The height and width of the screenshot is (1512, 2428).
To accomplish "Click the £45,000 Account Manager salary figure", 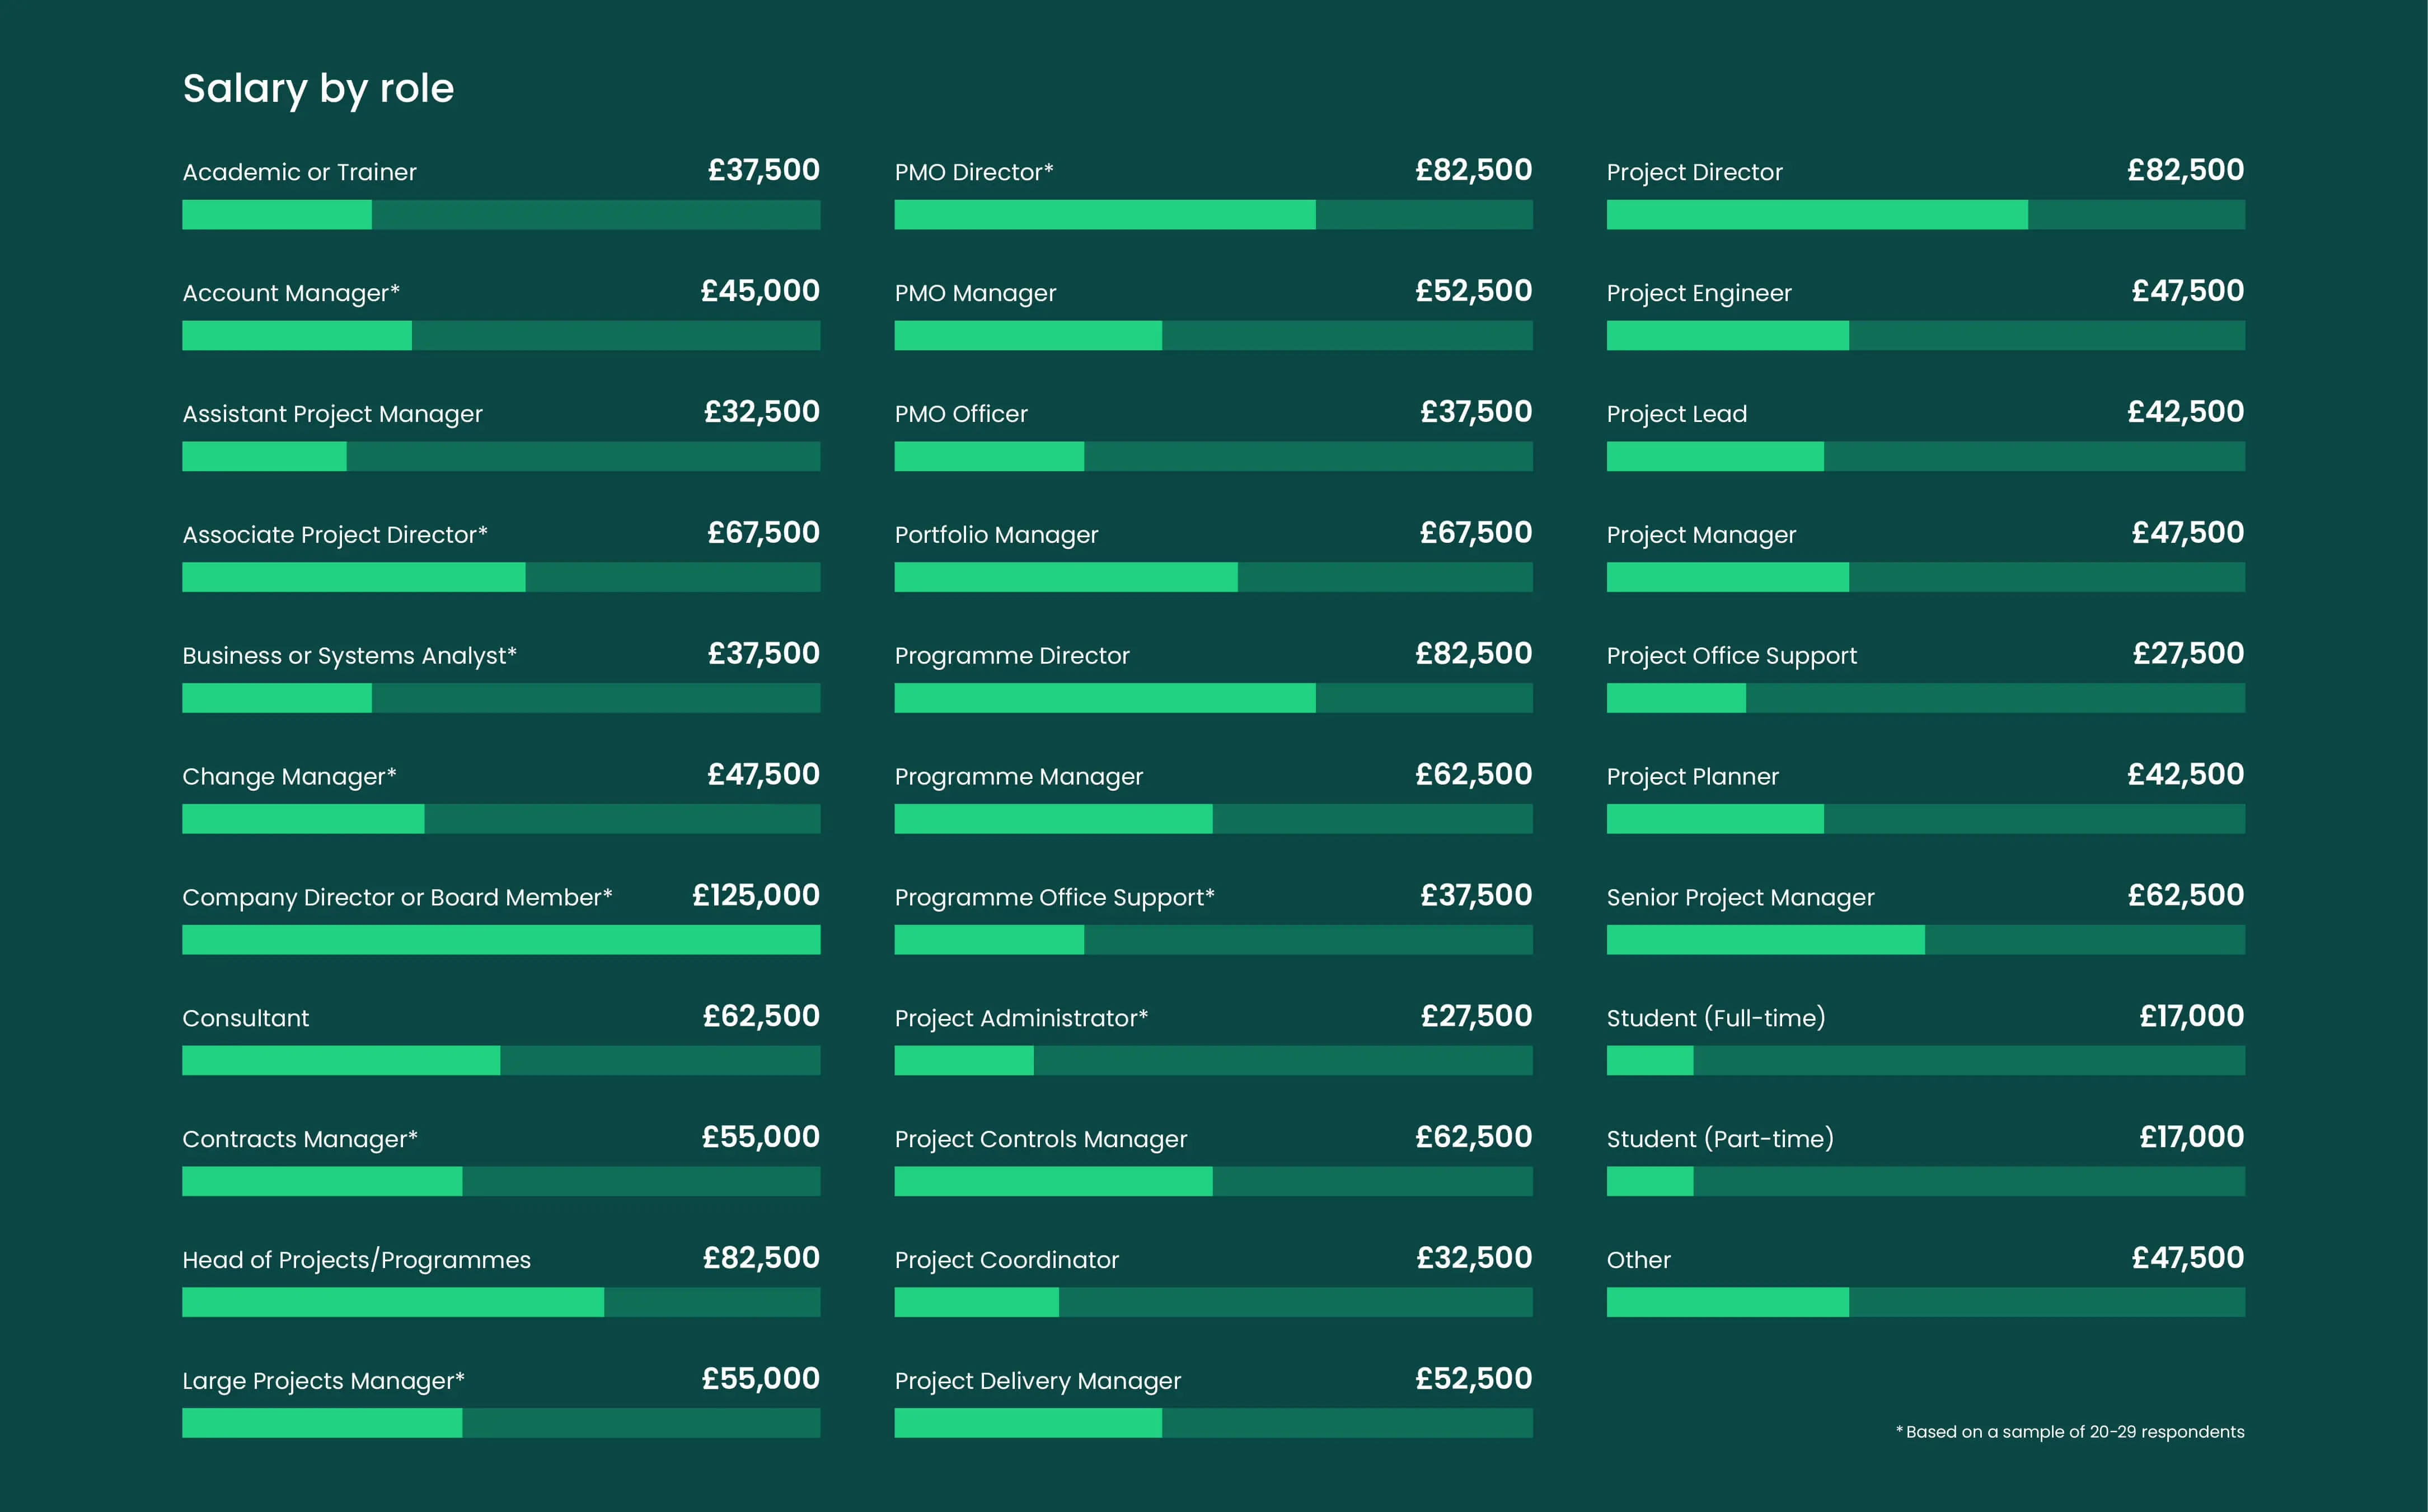I will 759,291.
